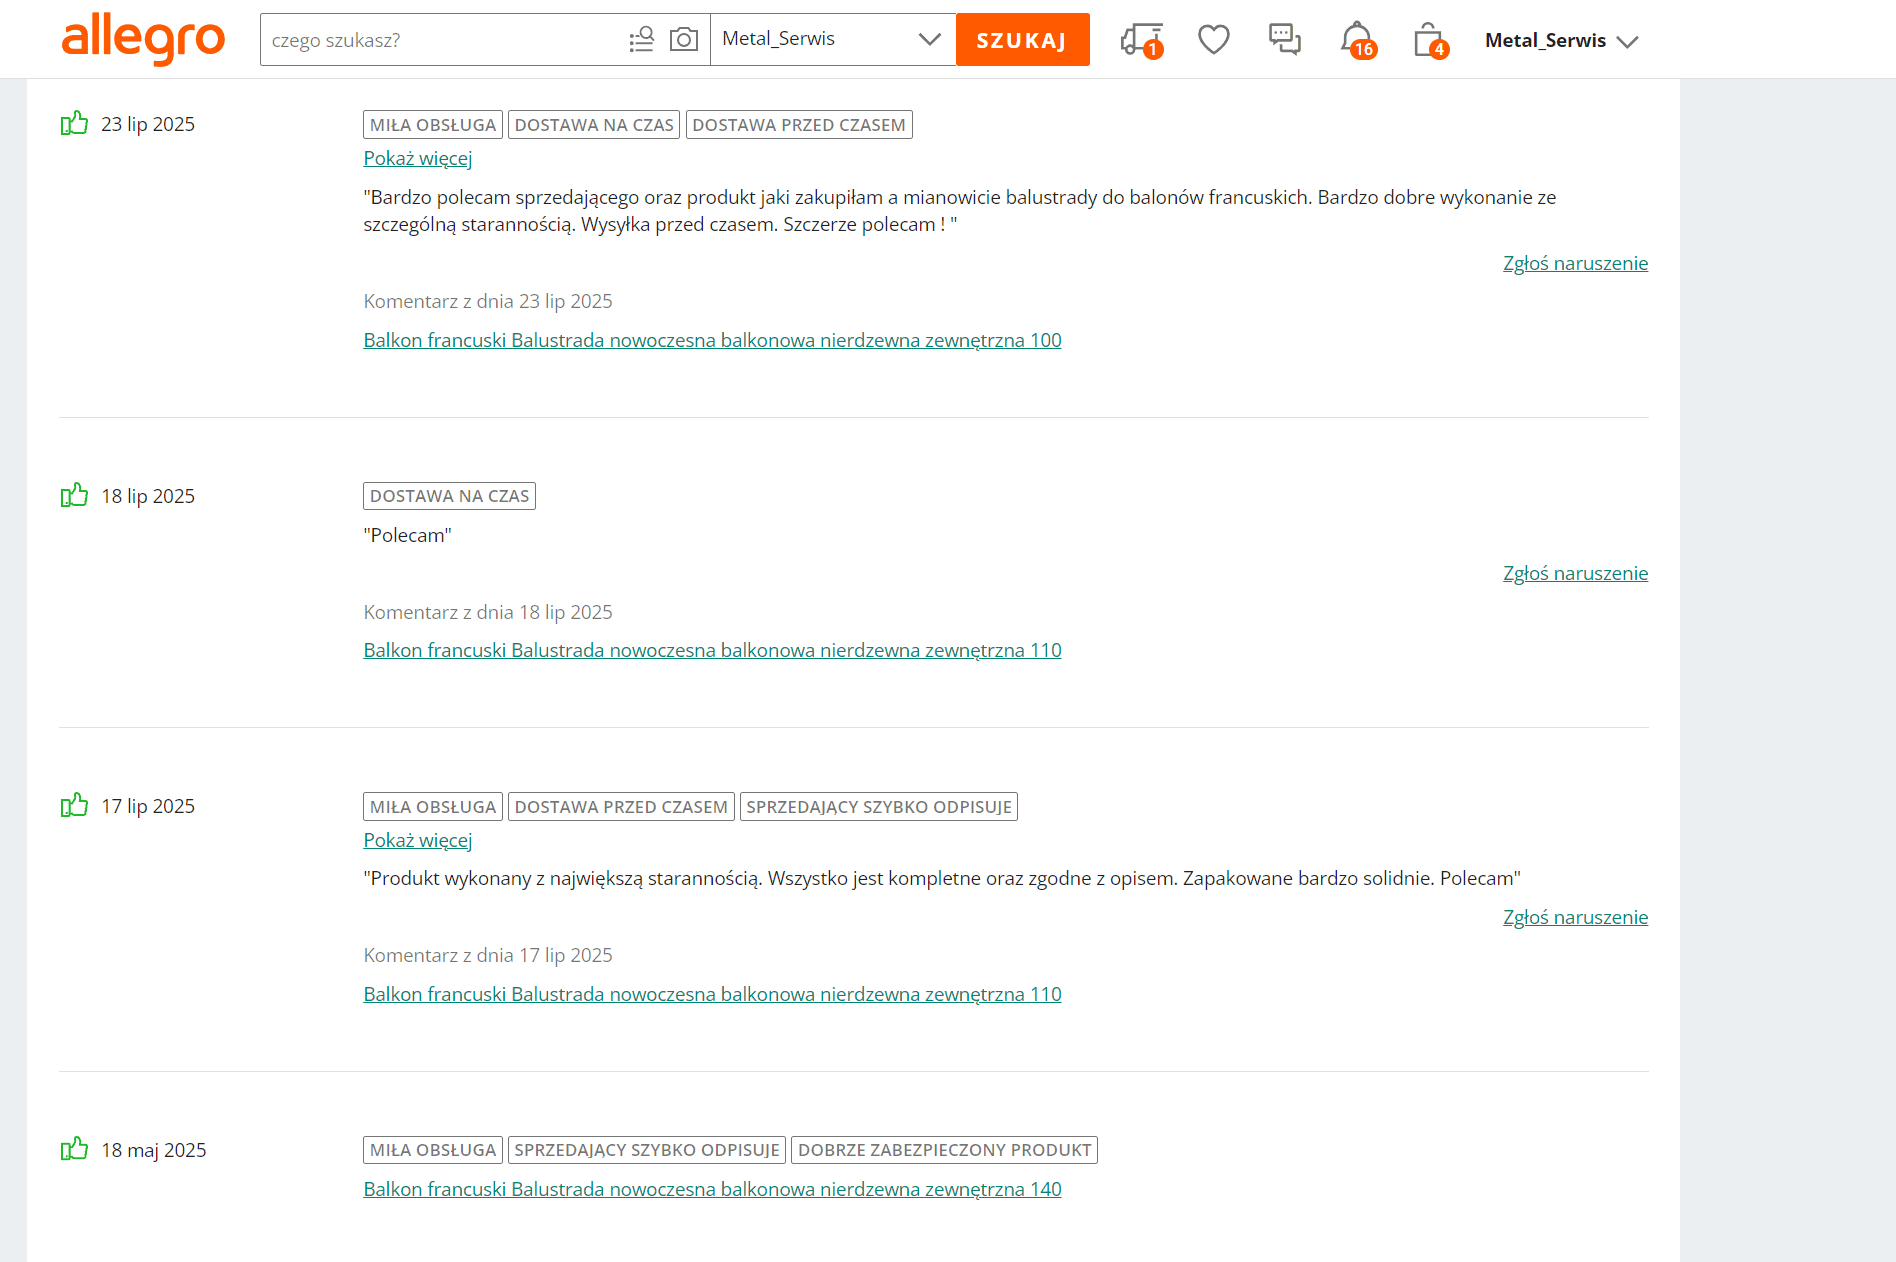Screen dimensions: 1896x1262
Task: Expand 'Pokaż więcej' for 17 lip review
Action: tap(417, 840)
